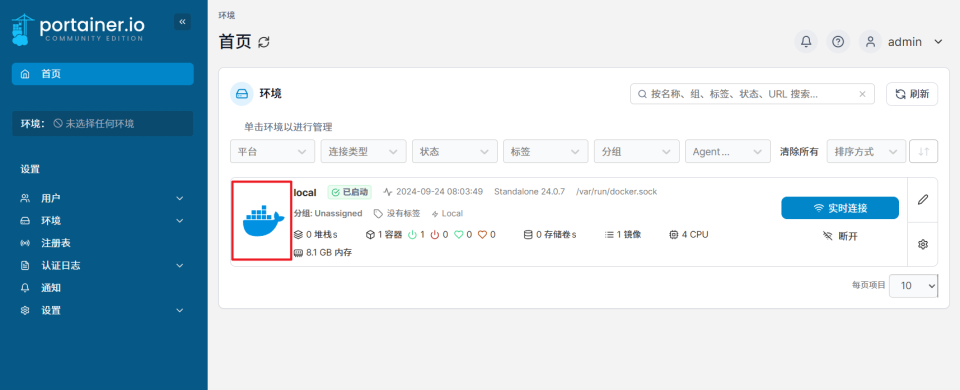960x390 pixels.
Task: Change items per page dropdown 10
Action: click(x=913, y=285)
